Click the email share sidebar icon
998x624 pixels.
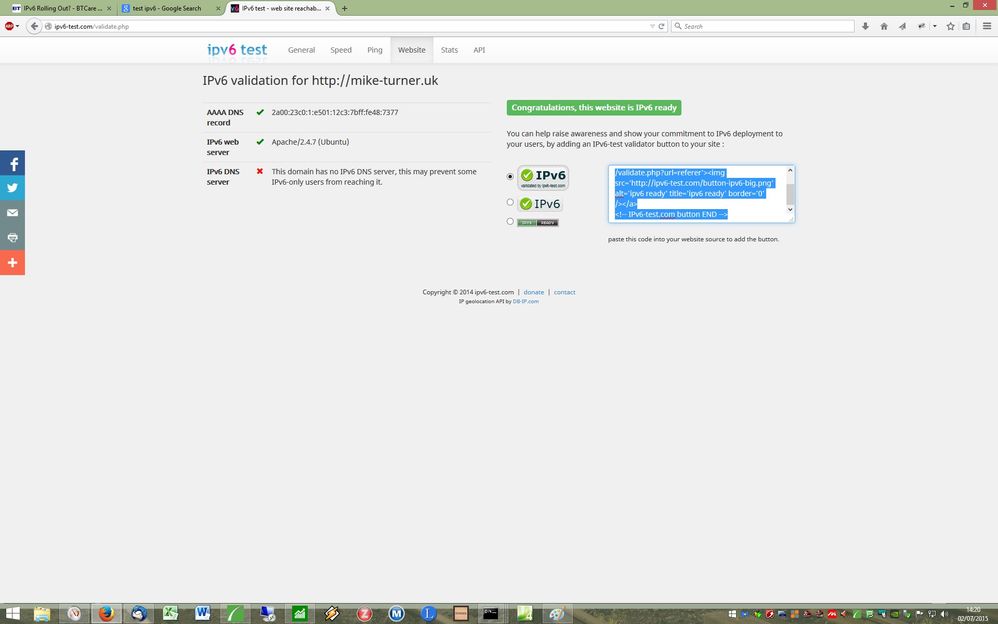point(12,213)
